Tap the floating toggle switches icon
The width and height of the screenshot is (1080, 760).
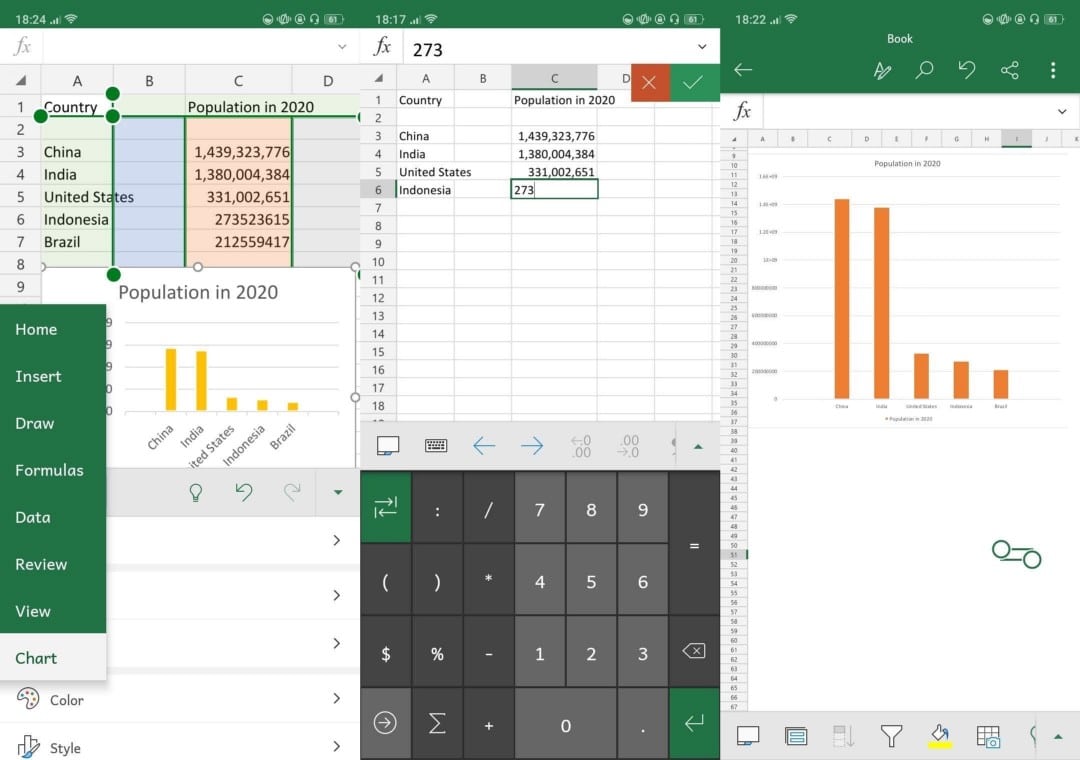(x=1017, y=554)
